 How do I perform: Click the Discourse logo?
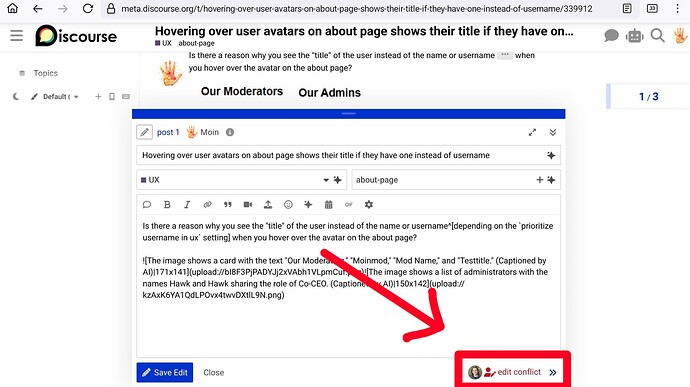[76, 36]
